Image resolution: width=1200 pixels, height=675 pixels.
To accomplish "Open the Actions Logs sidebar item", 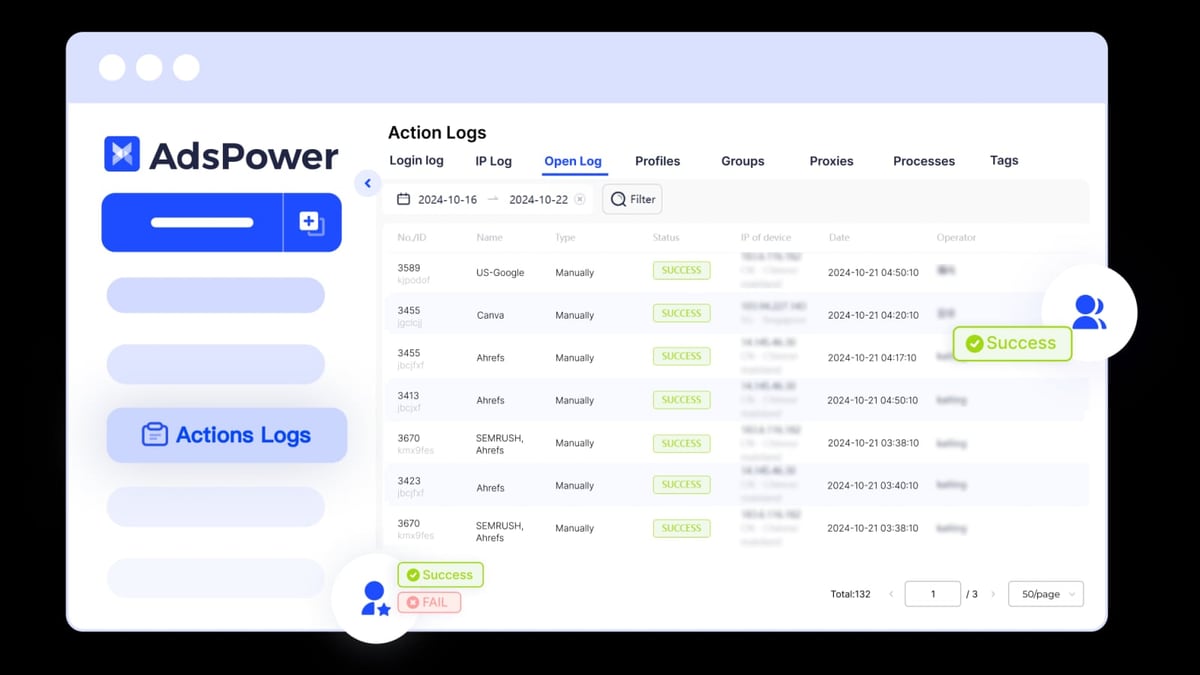I will pos(227,435).
